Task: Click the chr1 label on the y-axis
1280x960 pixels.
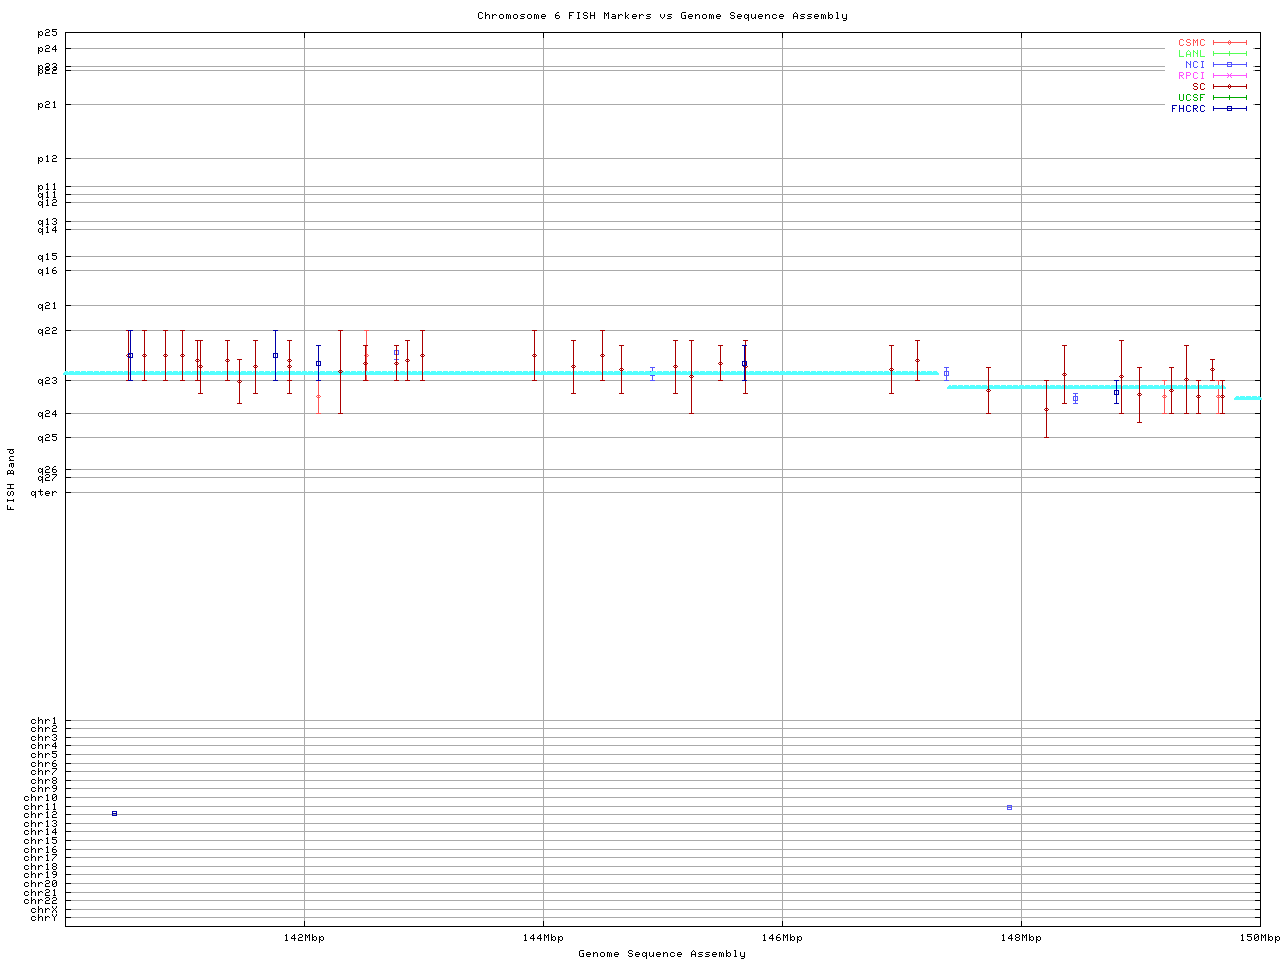Action: [44, 721]
